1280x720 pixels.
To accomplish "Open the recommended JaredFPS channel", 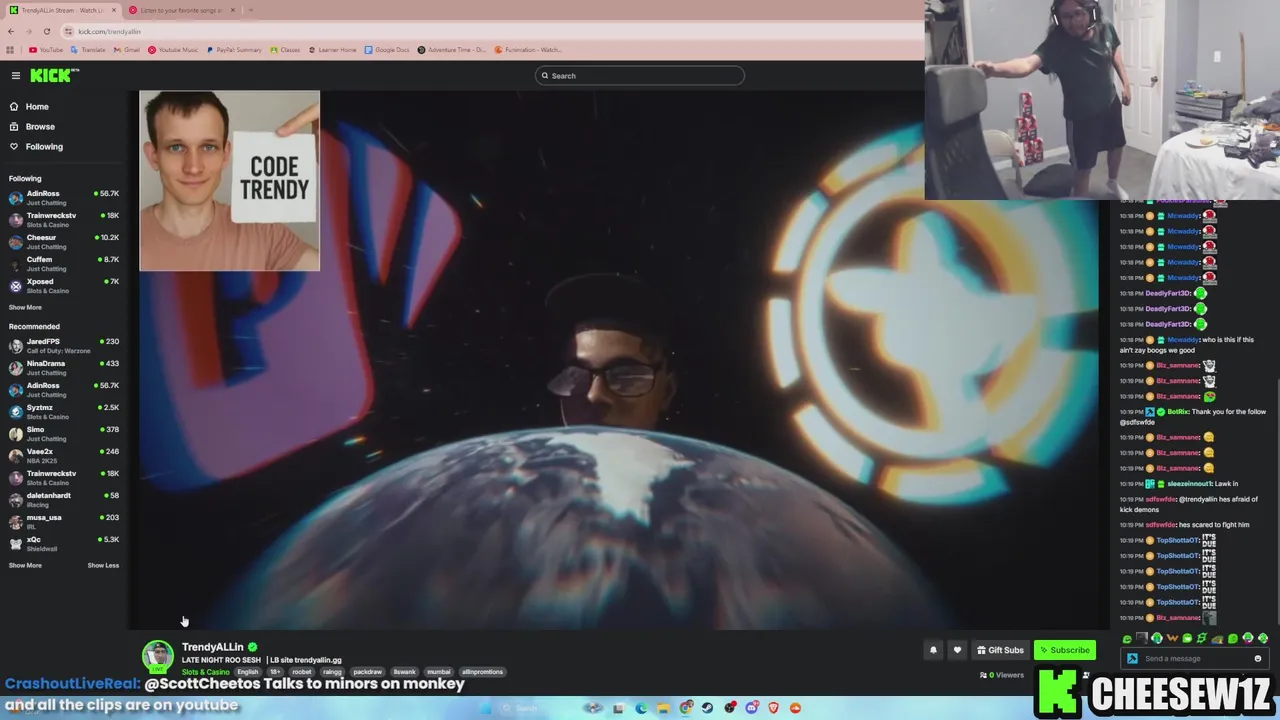I will coord(64,345).
